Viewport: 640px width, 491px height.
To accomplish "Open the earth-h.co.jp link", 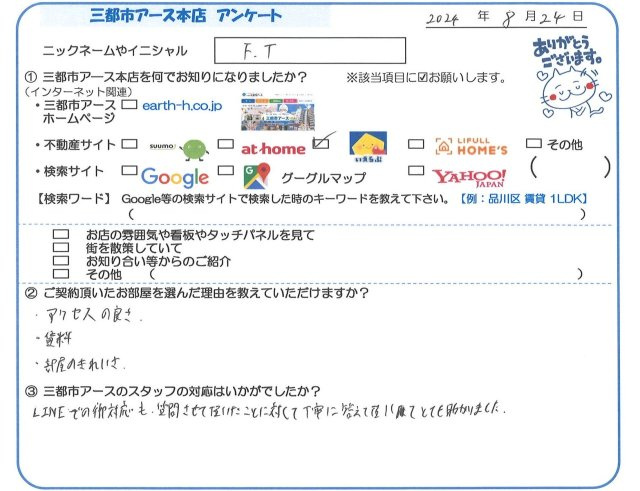I will pyautogui.click(x=182, y=106).
